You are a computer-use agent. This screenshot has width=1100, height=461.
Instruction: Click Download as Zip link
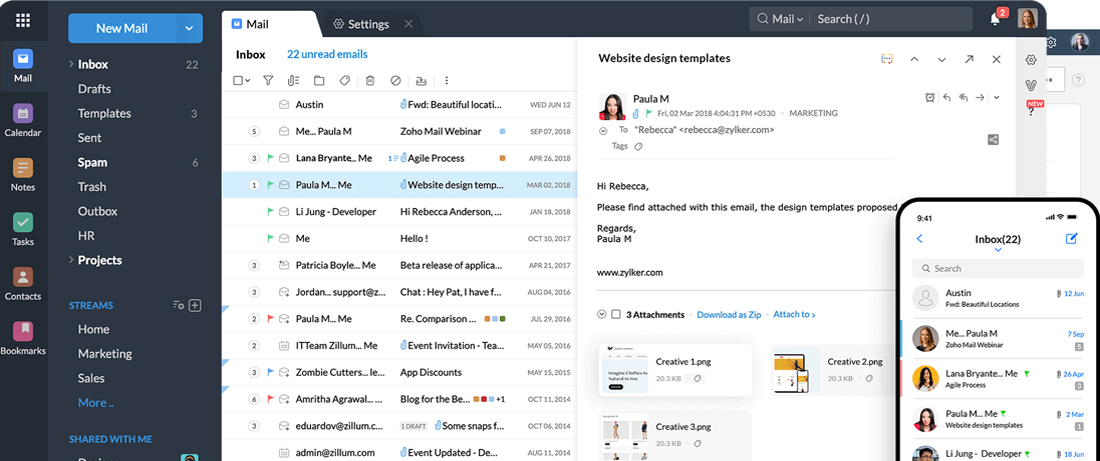(729, 314)
